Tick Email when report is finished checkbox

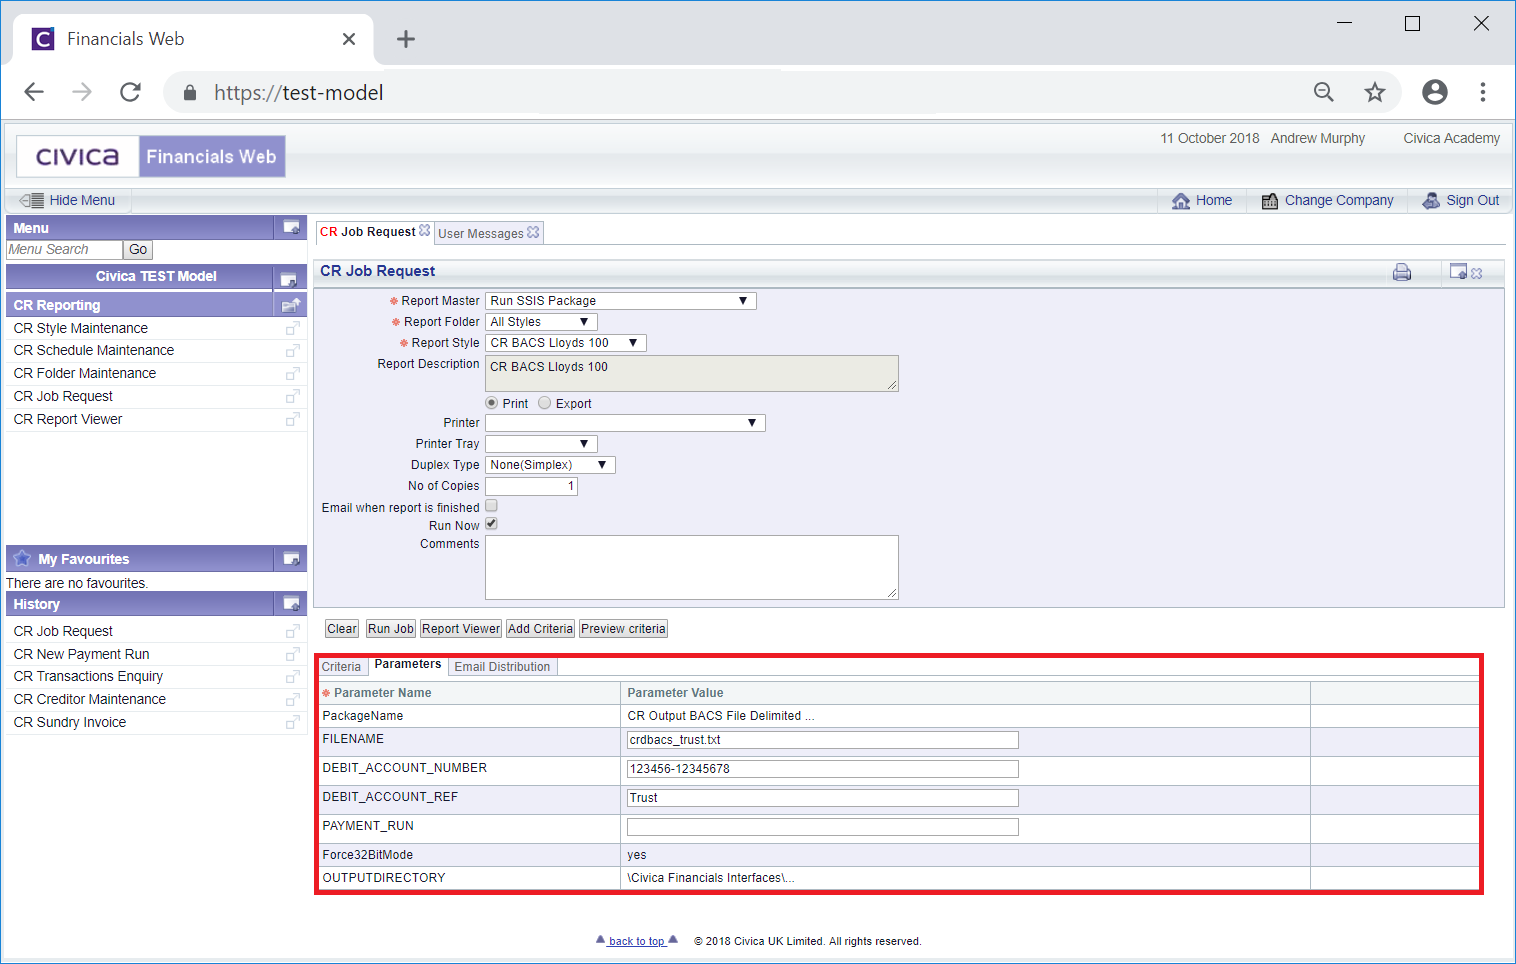(491, 506)
